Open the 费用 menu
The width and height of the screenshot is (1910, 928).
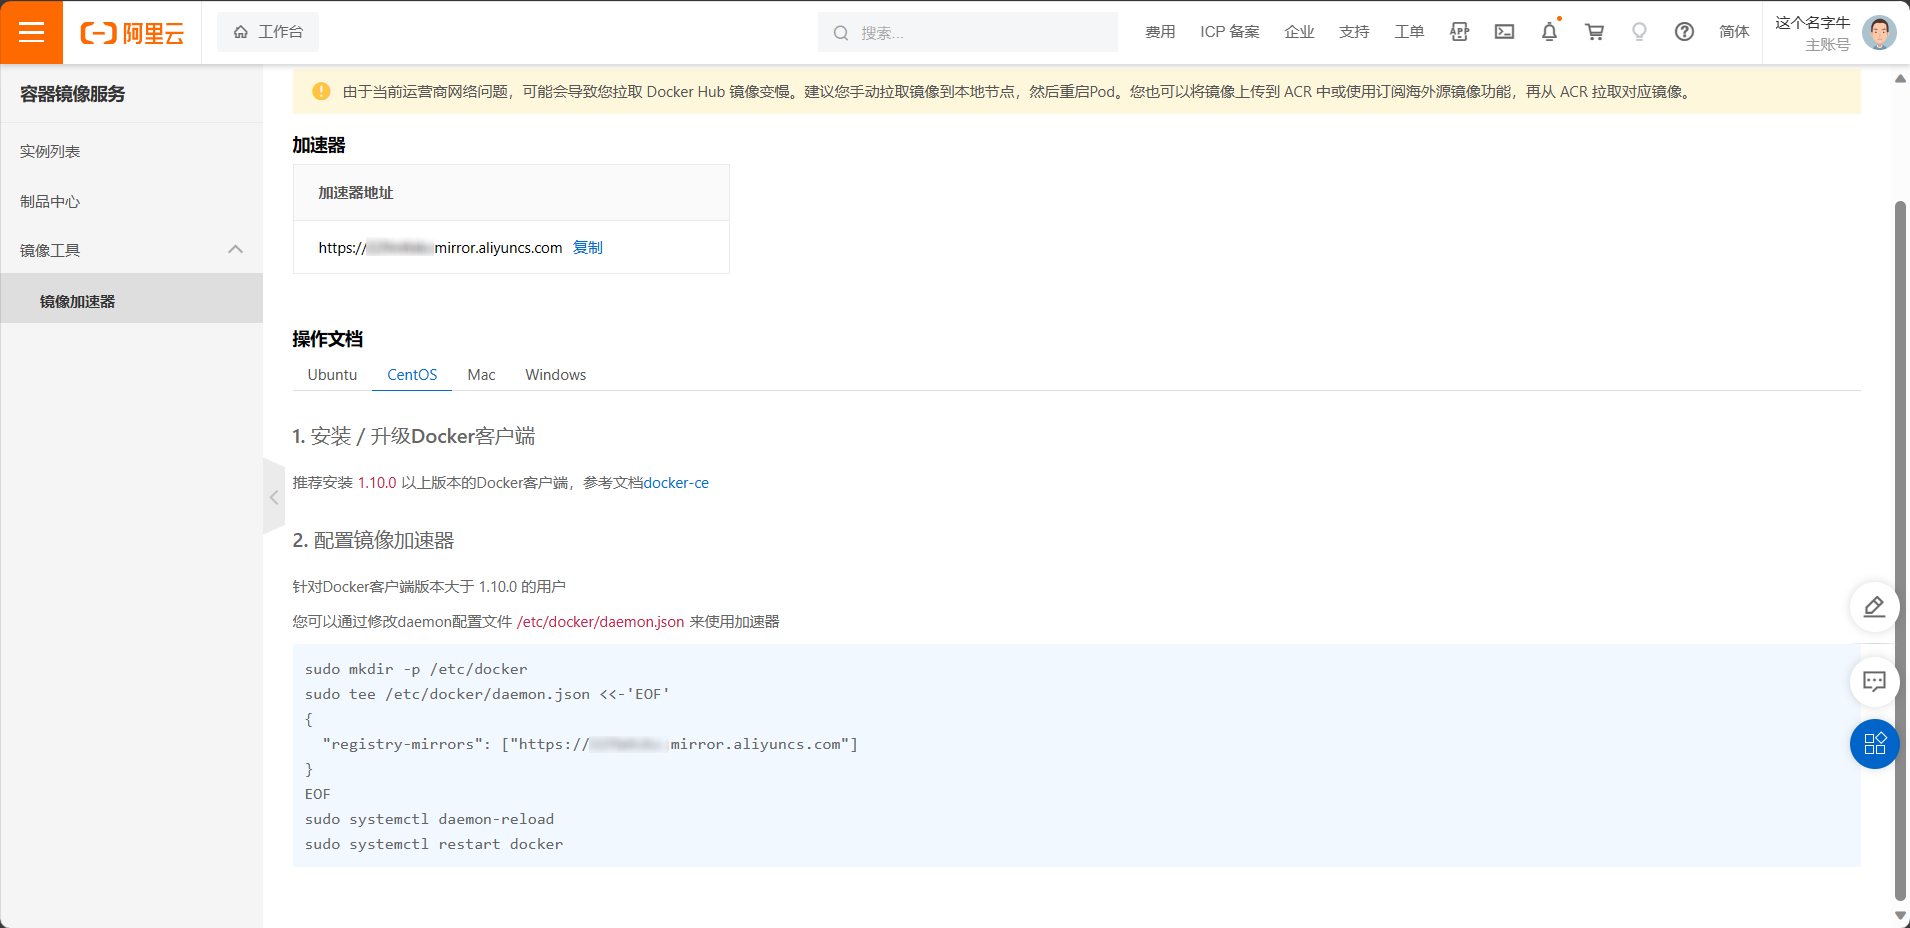pos(1160,32)
